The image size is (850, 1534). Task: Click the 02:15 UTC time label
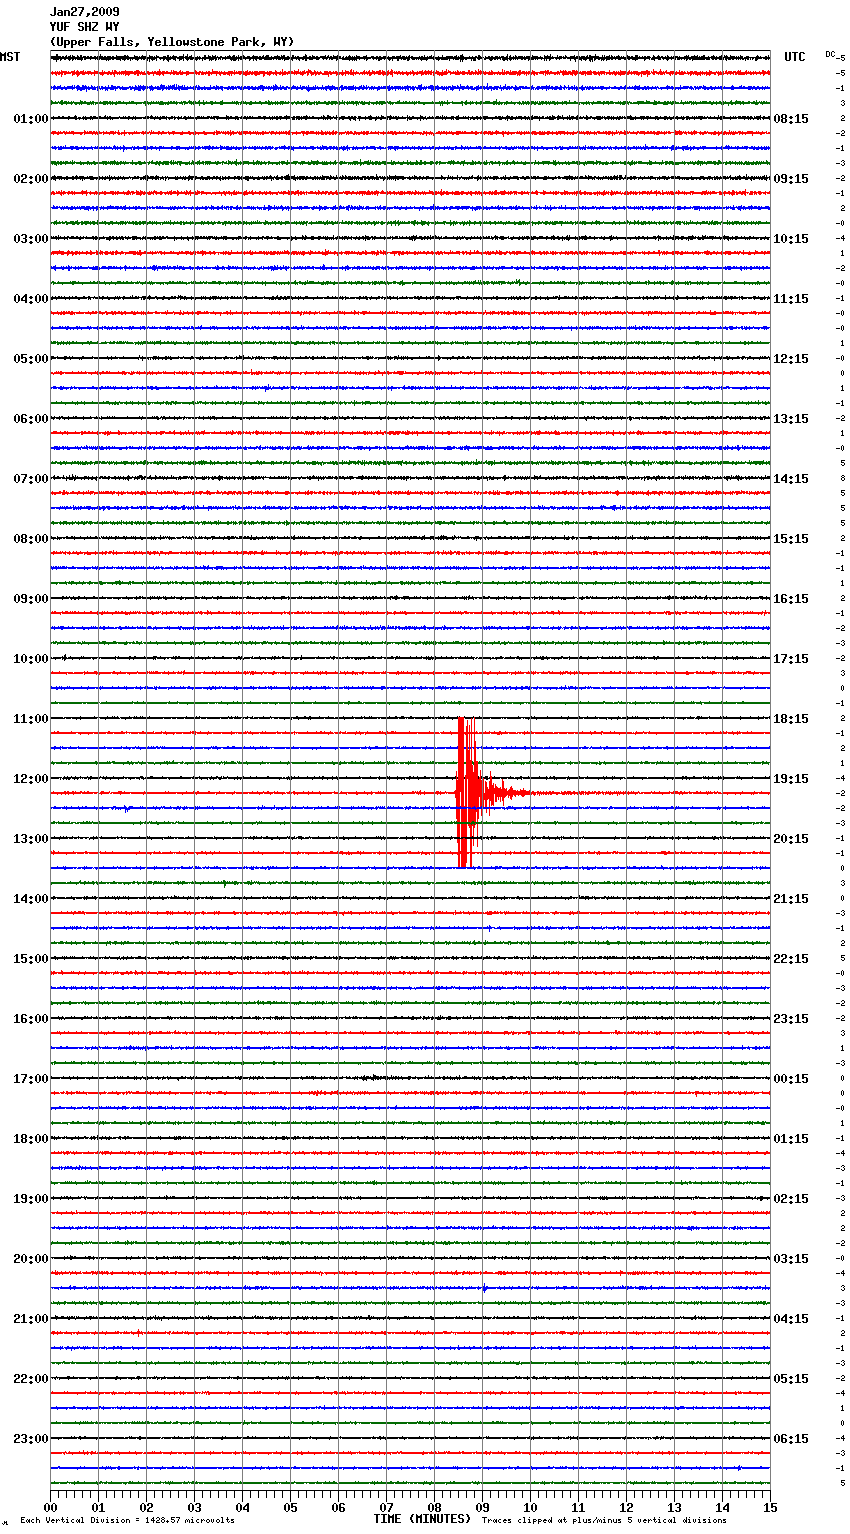tap(791, 1199)
